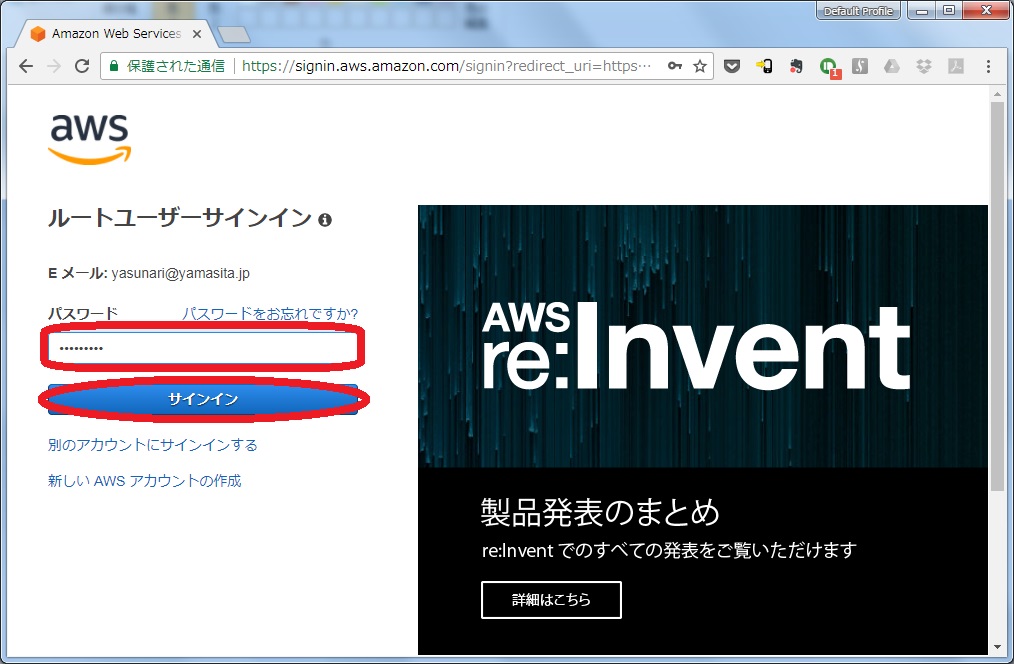Screen dimensions: 1014x664
Task: Click the Default Profile button
Action: click(x=858, y=11)
